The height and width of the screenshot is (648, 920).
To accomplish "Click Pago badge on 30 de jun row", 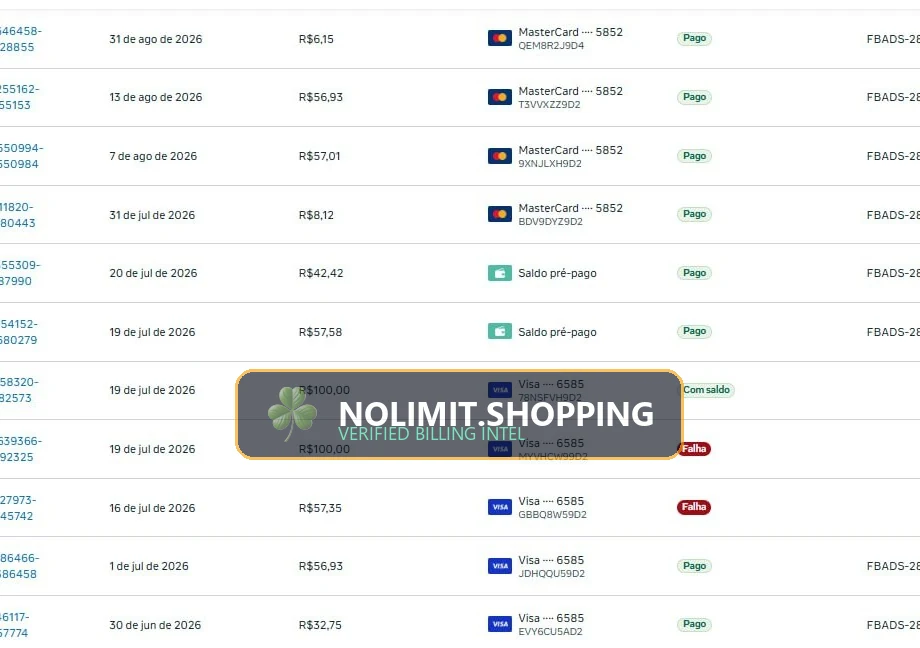I will click(x=694, y=624).
